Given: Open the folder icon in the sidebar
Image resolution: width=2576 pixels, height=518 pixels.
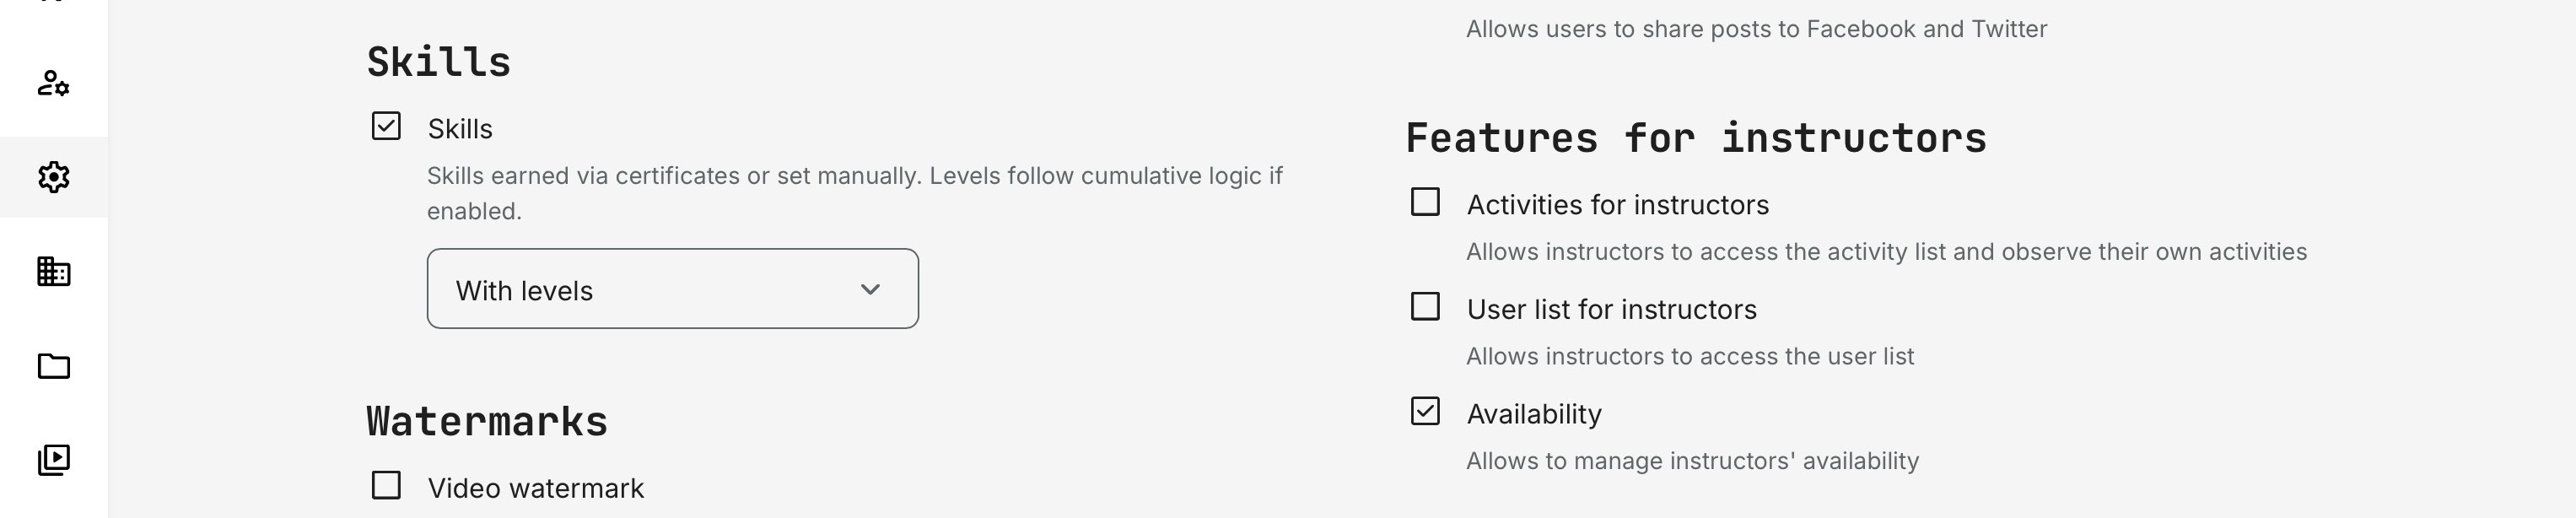Looking at the screenshot, I should [55, 364].
